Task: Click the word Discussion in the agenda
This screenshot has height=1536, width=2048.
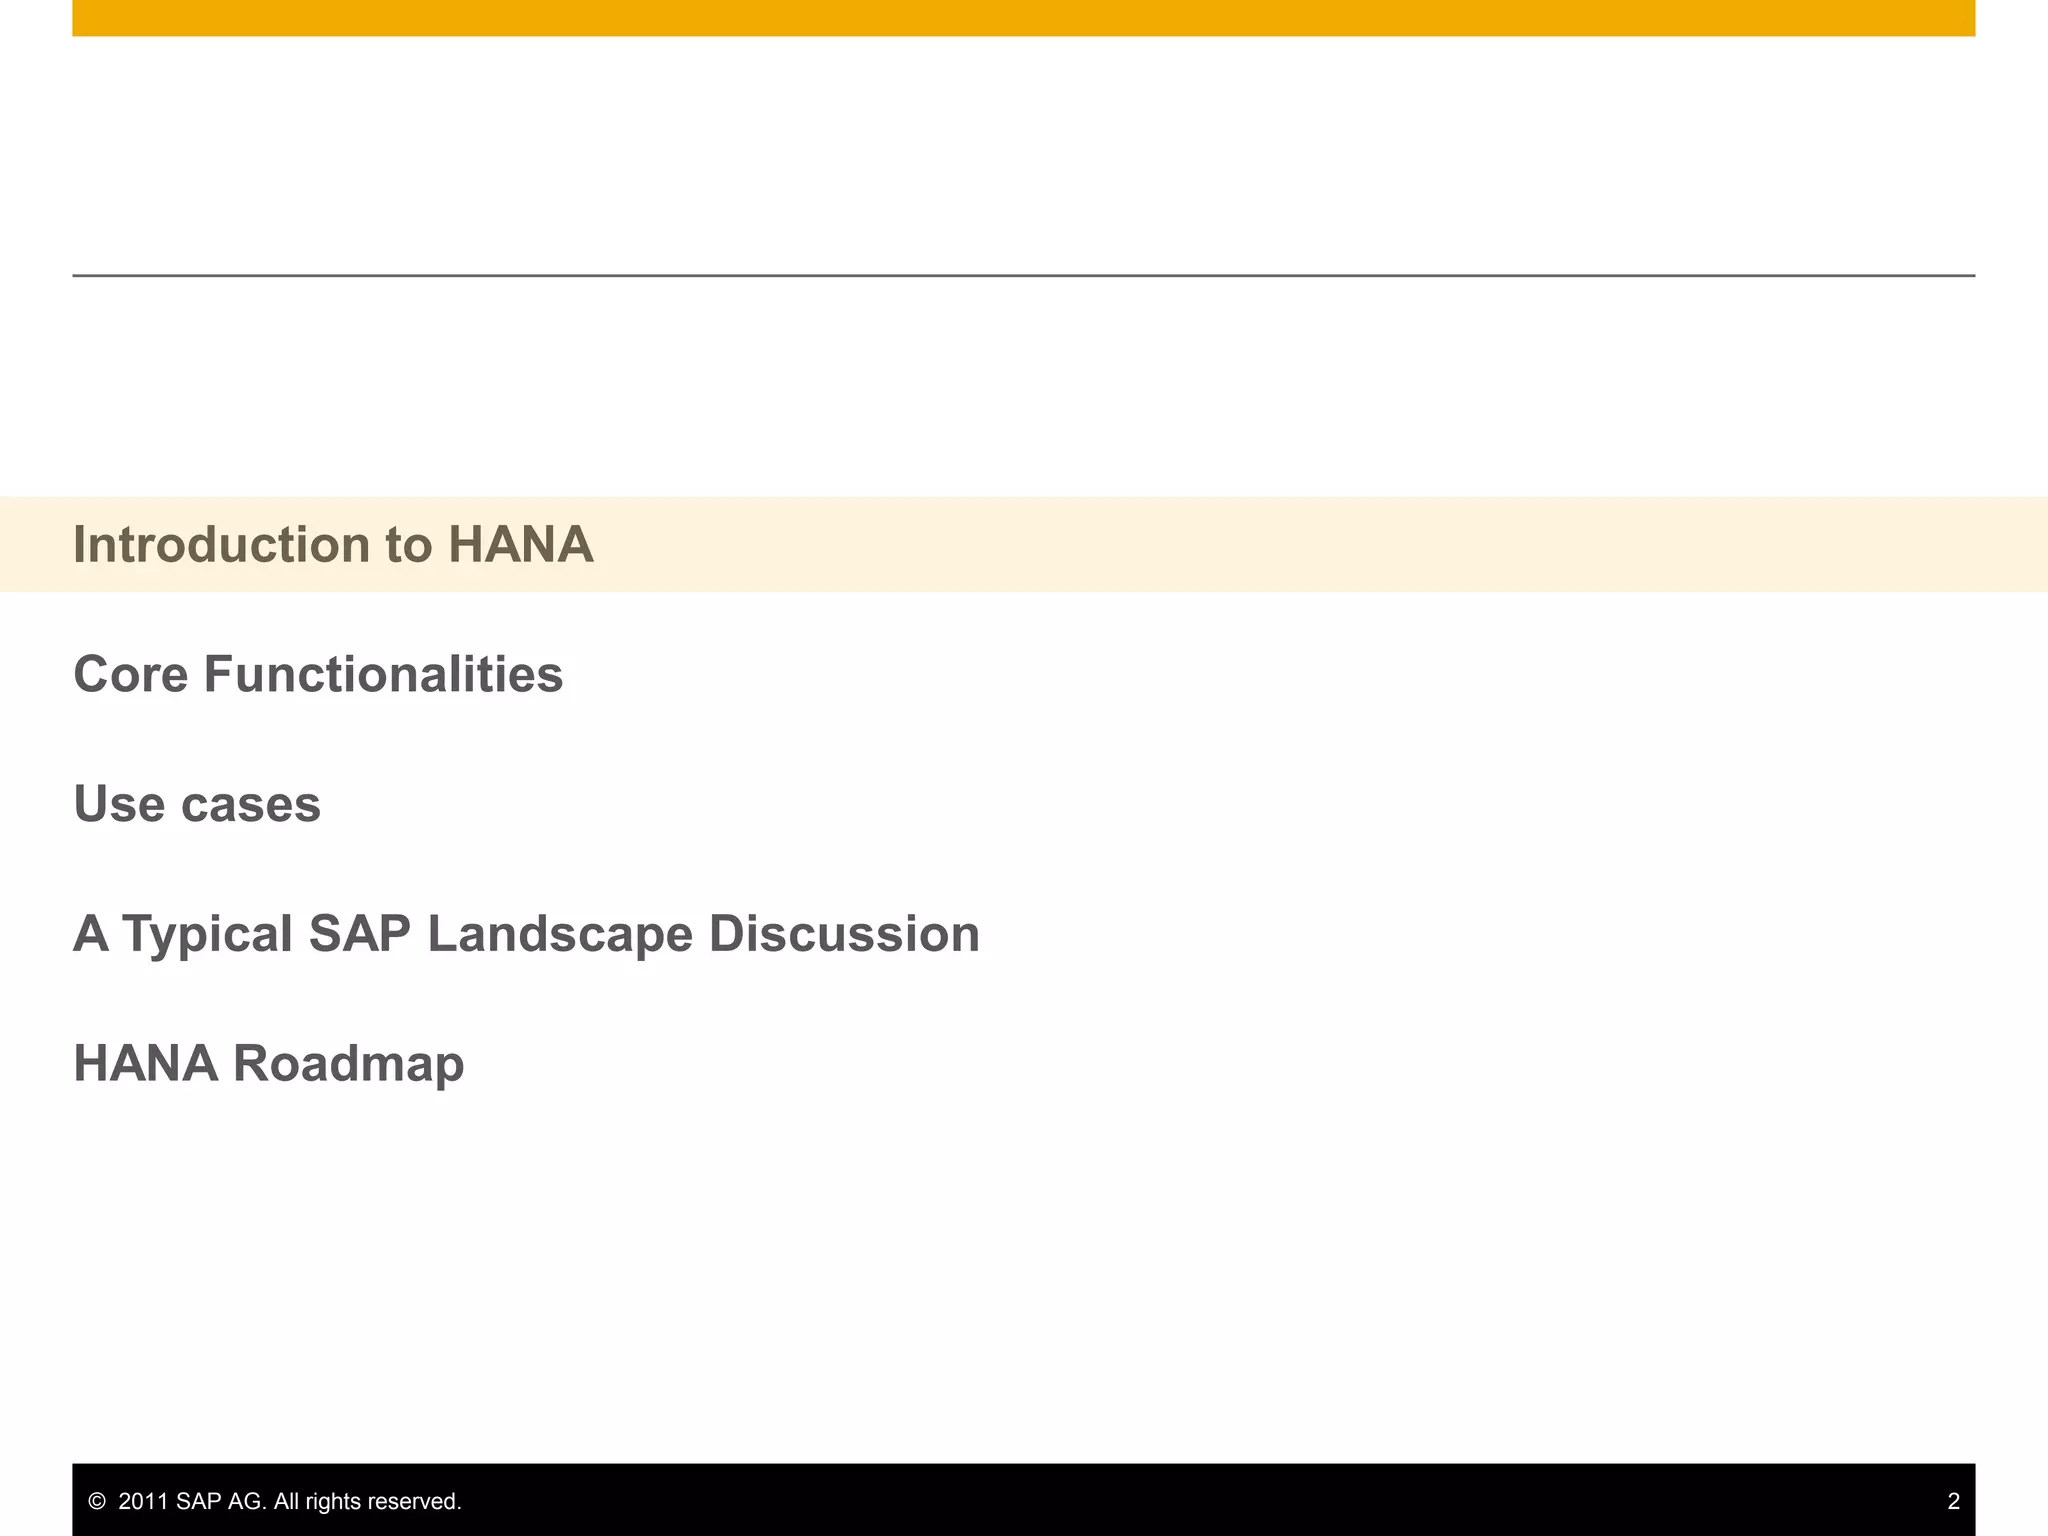Action: coord(844,934)
